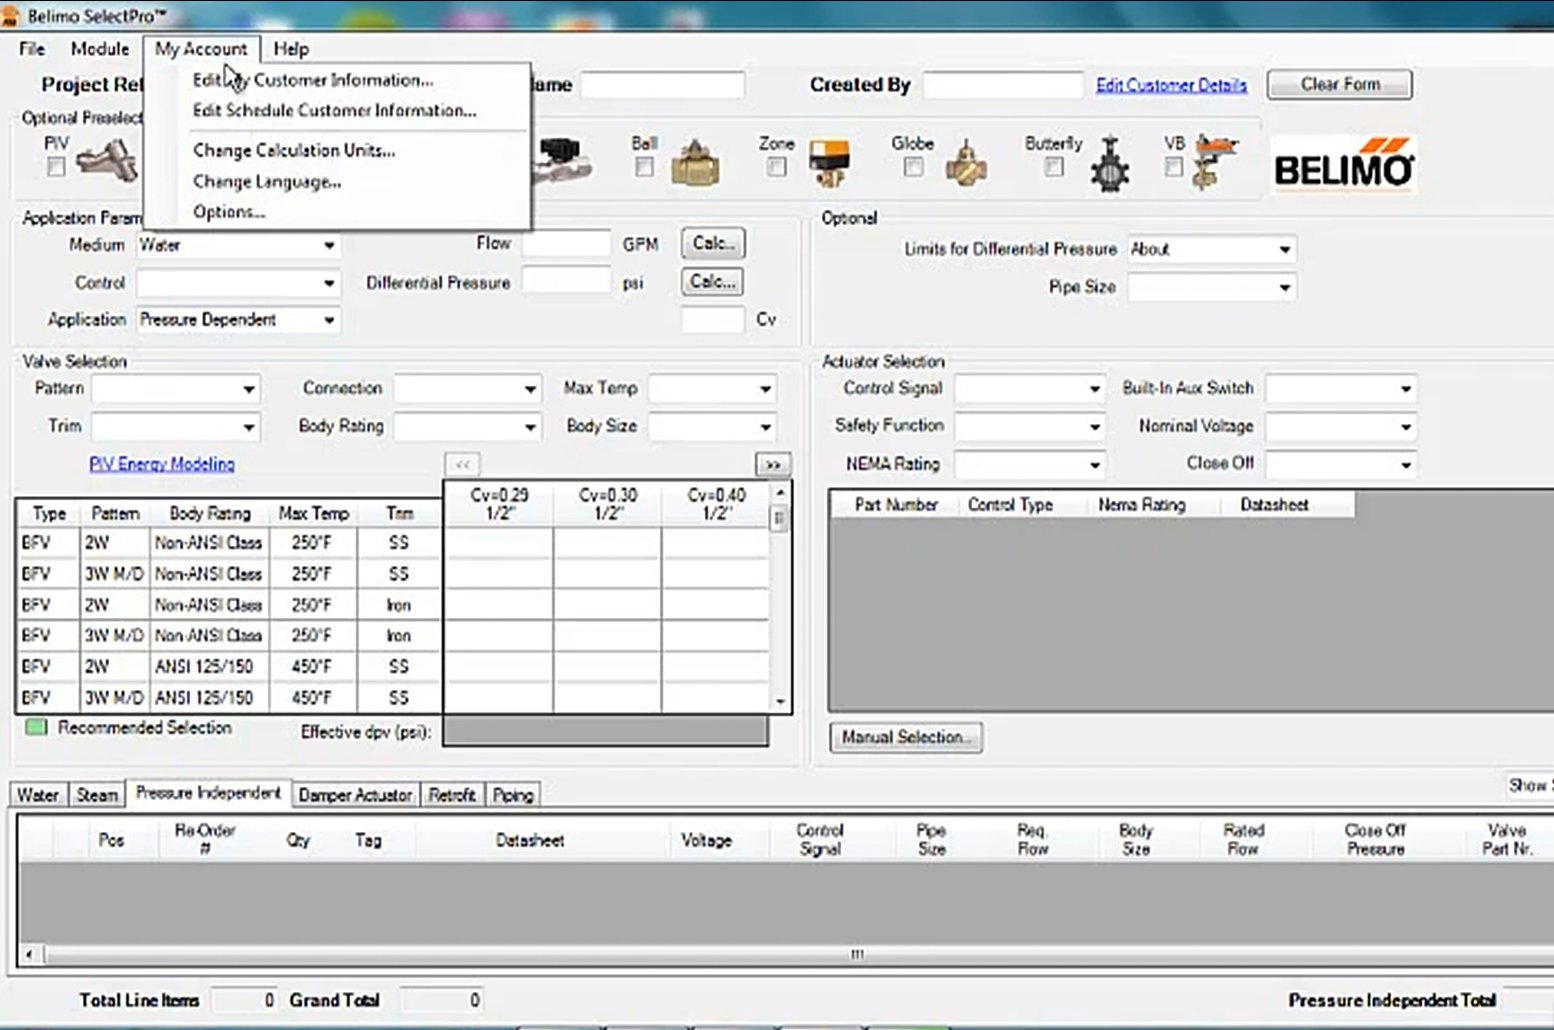Image resolution: width=1554 pixels, height=1030 pixels.
Task: Click the BELIMO logo
Action: [x=1344, y=164]
